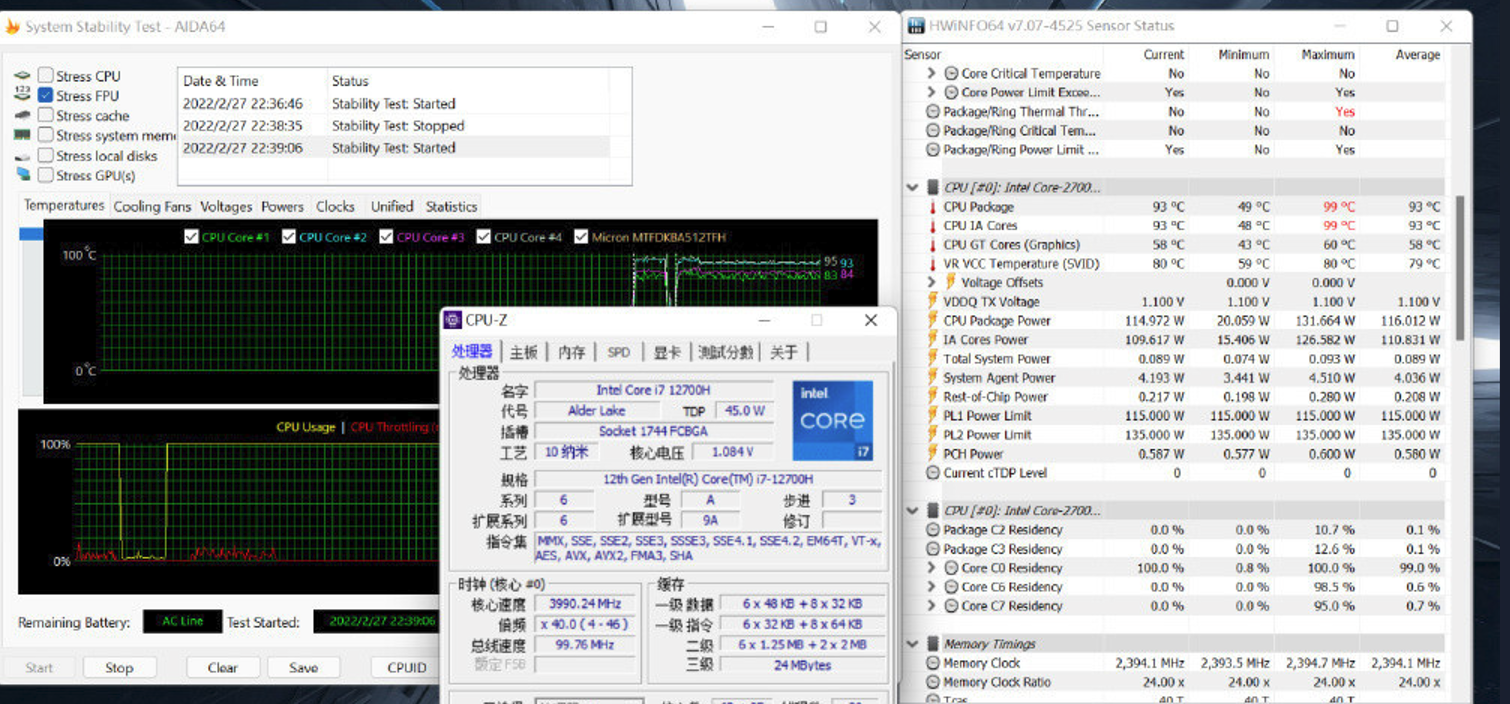Enable the Stress cache checkbox
Image resolution: width=1510 pixels, height=704 pixels.
45,115
